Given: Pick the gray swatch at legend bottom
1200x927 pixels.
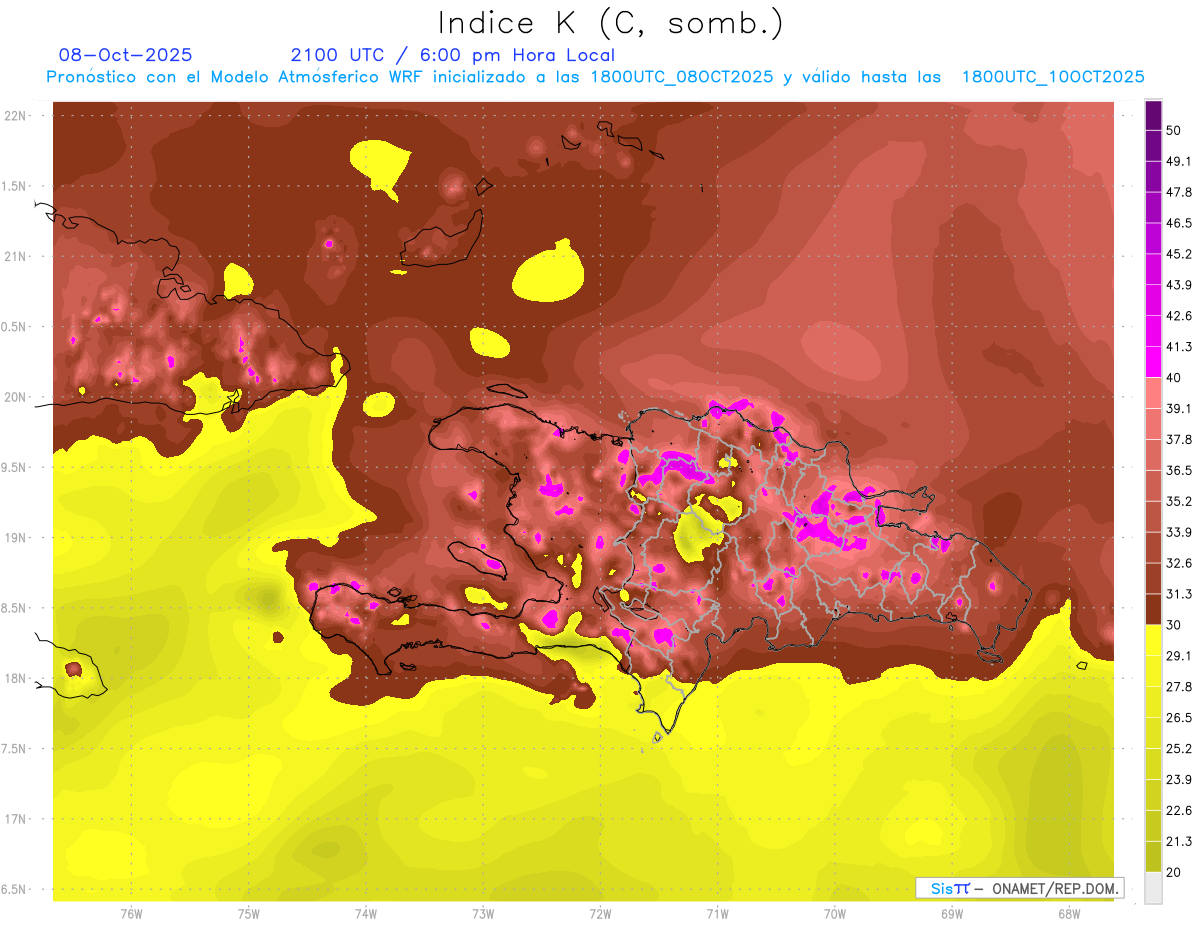Looking at the screenshot, I should pyautogui.click(x=1153, y=888).
